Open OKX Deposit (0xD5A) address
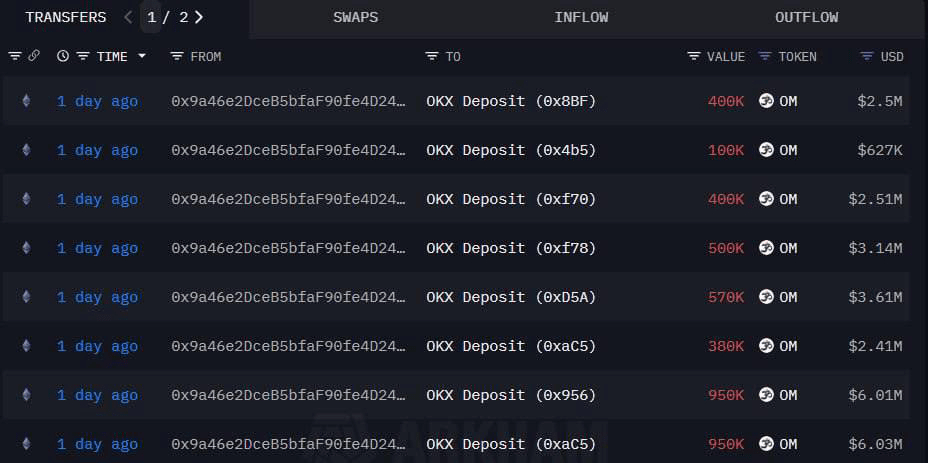The width and height of the screenshot is (928, 463). [x=511, y=297]
